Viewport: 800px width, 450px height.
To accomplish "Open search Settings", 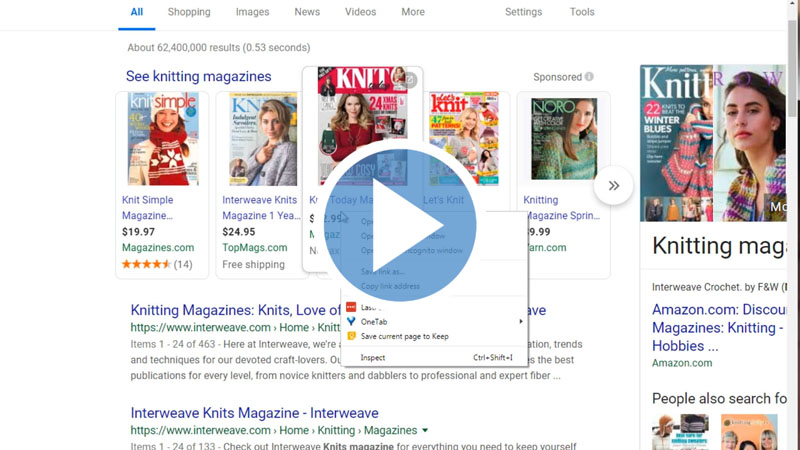I will click(x=523, y=12).
